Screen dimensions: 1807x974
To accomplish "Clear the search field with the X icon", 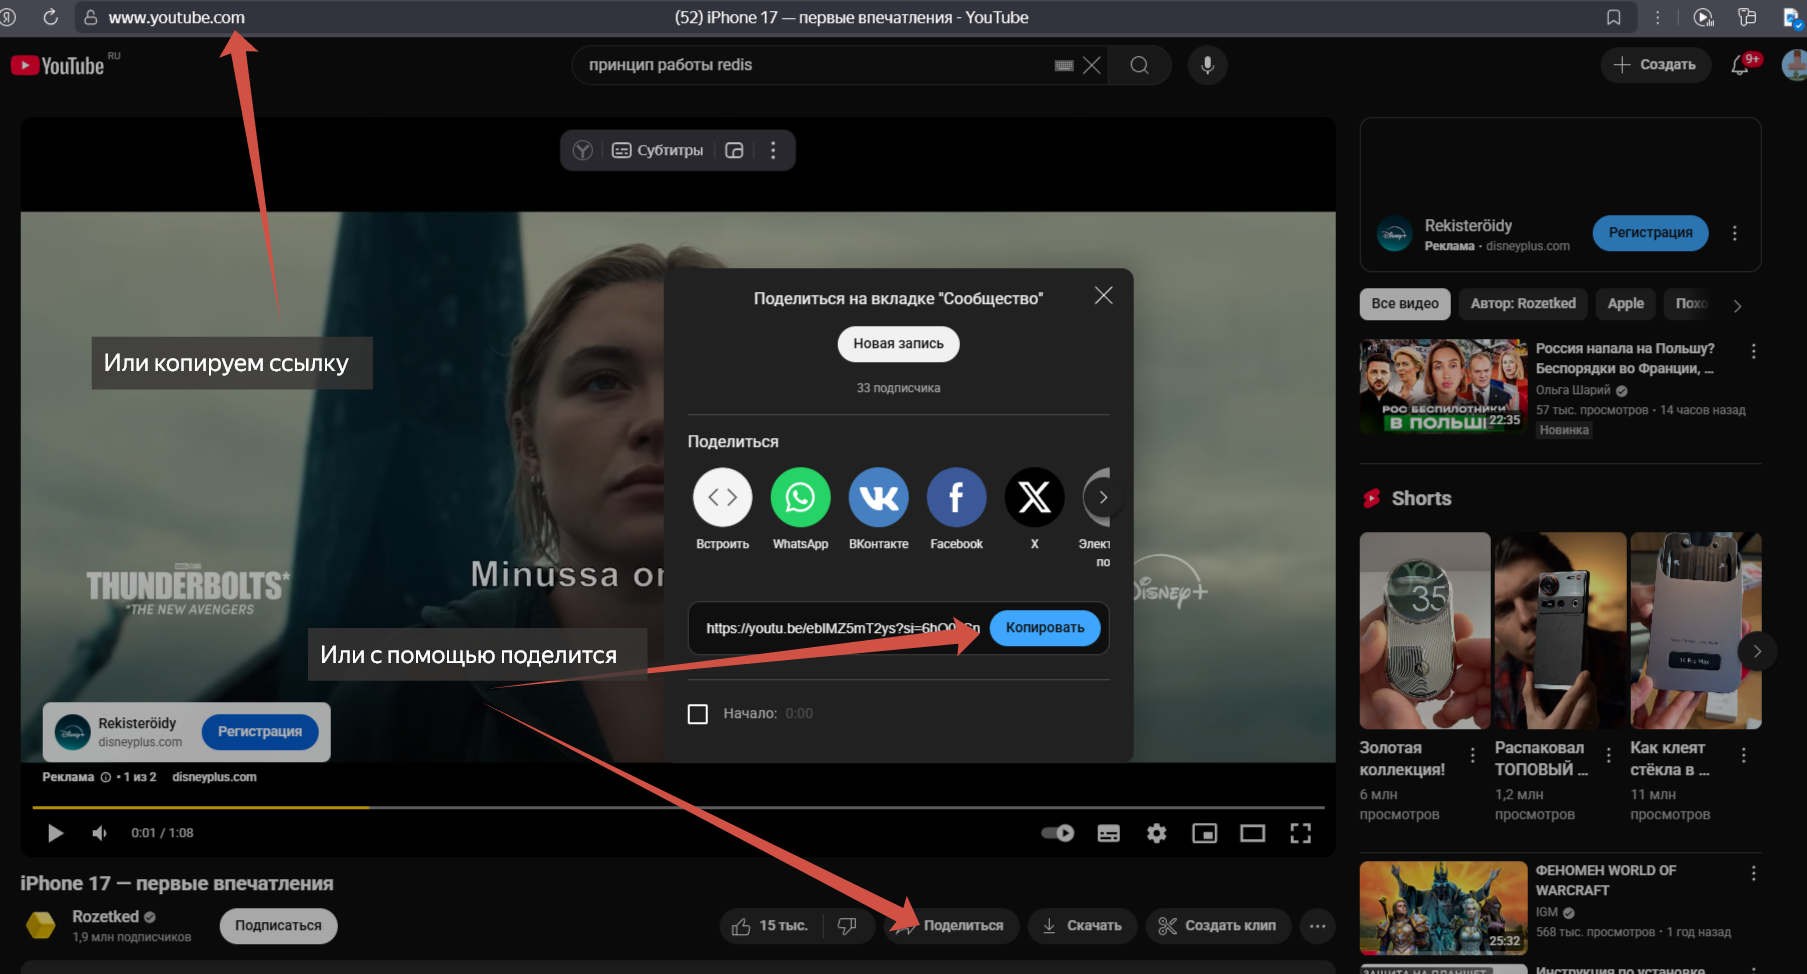I will 1092,65.
